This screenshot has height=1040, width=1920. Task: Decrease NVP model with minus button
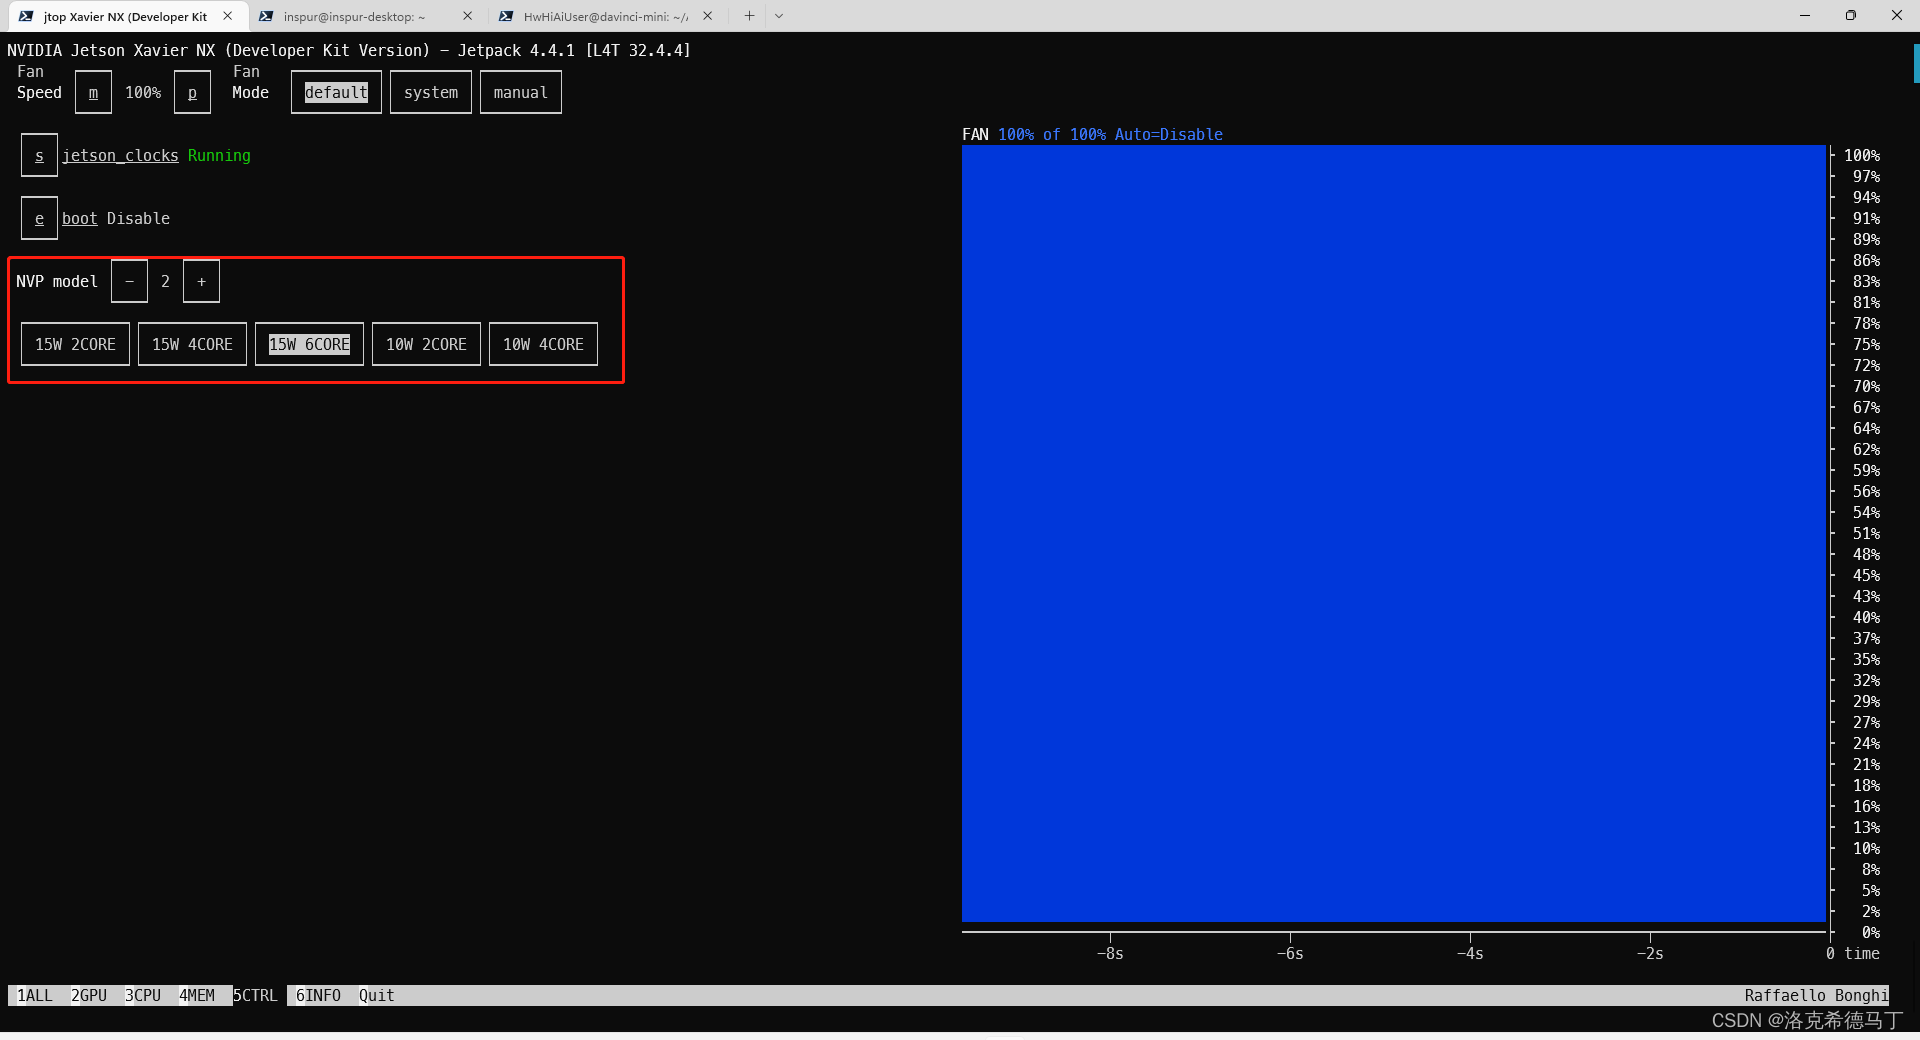pos(129,282)
